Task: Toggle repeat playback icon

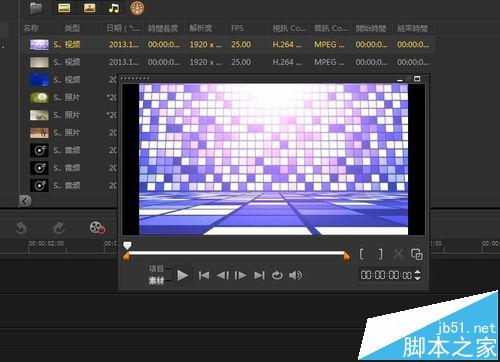Action: 277,275
